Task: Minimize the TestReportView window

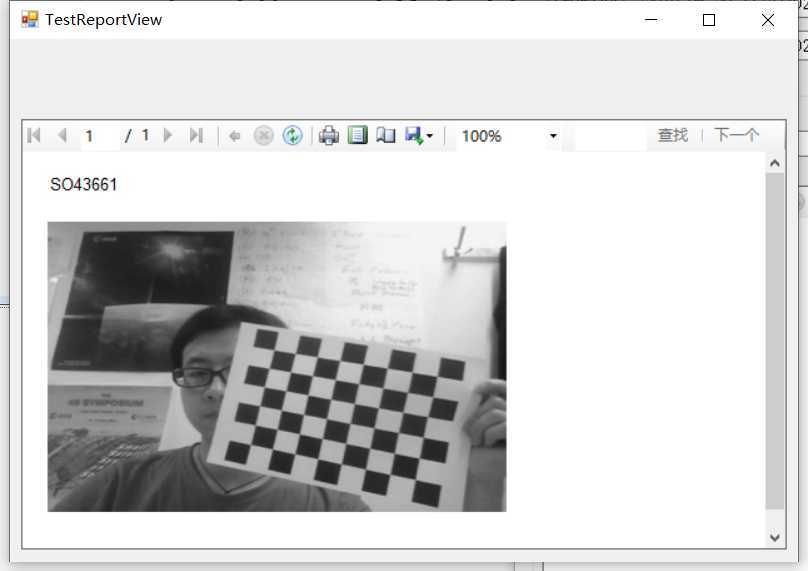Action: point(651,20)
